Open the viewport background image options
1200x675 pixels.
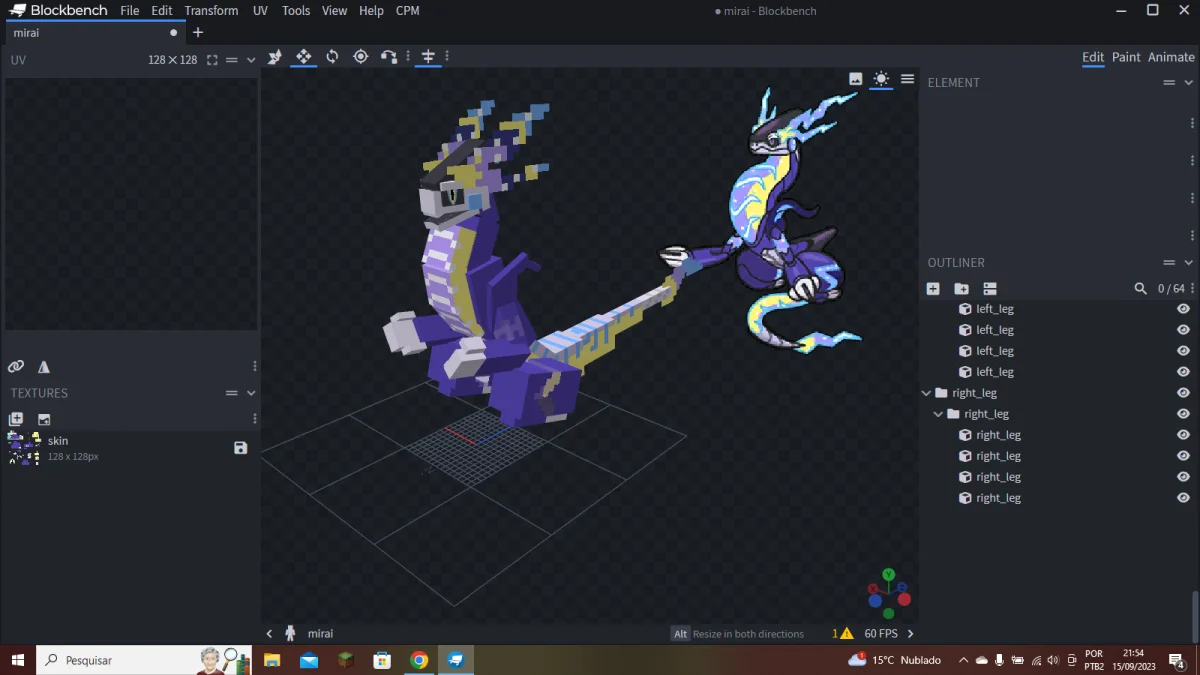856,79
